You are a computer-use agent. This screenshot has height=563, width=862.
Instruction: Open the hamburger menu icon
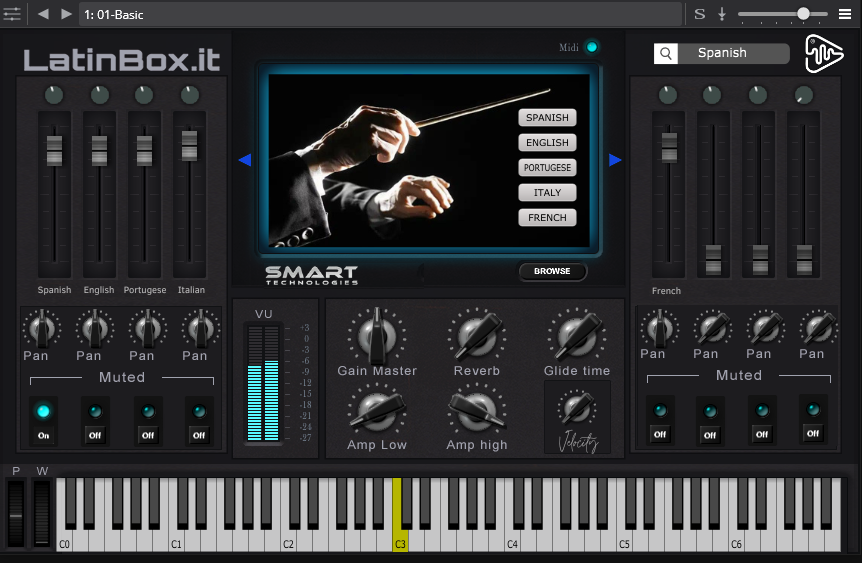click(x=845, y=14)
